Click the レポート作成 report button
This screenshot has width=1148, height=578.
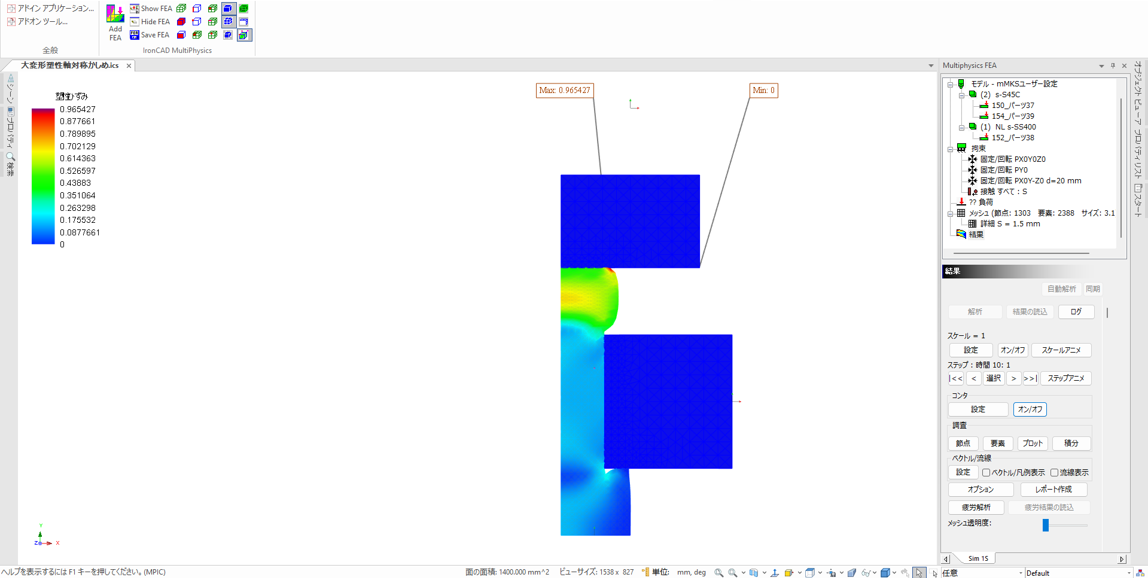[1054, 489]
